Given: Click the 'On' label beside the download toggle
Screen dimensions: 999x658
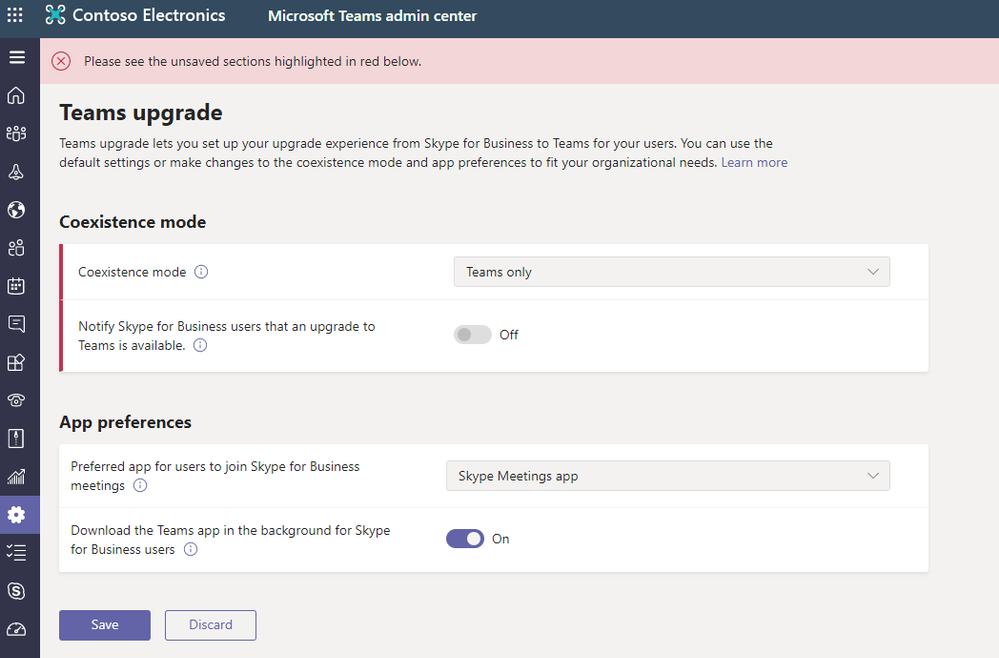Looking at the screenshot, I should [x=501, y=539].
